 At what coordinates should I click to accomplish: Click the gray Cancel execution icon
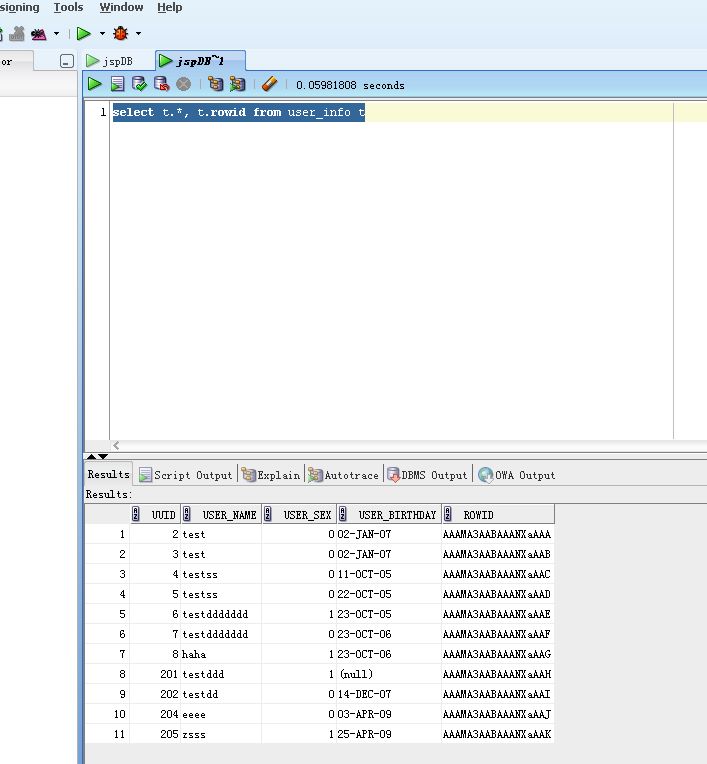click(183, 84)
